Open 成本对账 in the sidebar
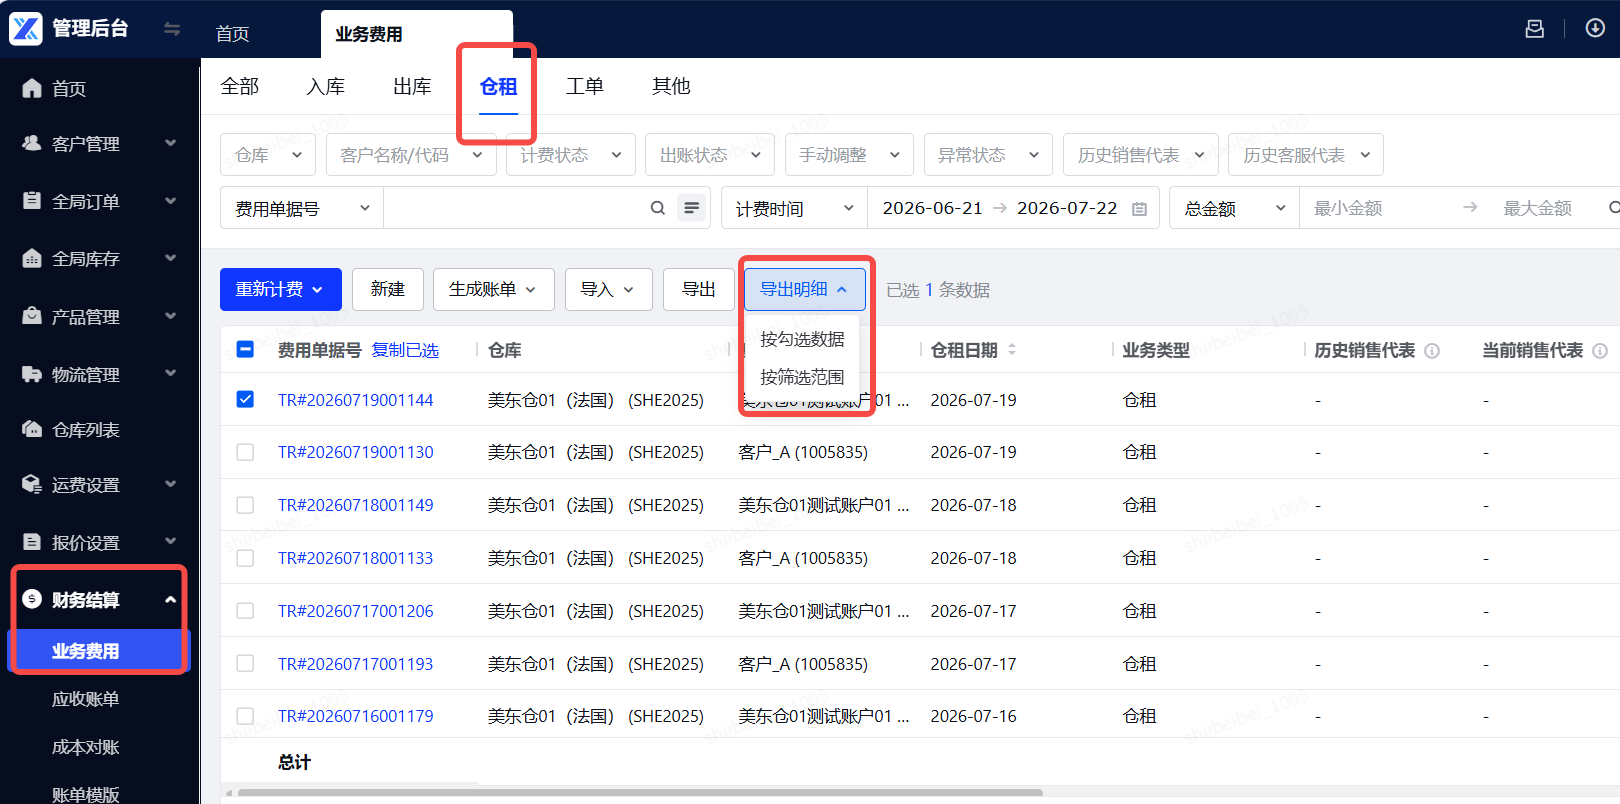Viewport: 1620px width, 804px height. pos(86,747)
